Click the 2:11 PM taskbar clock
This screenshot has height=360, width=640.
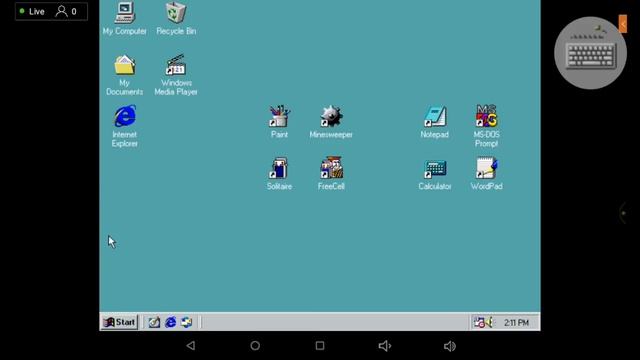(516, 323)
